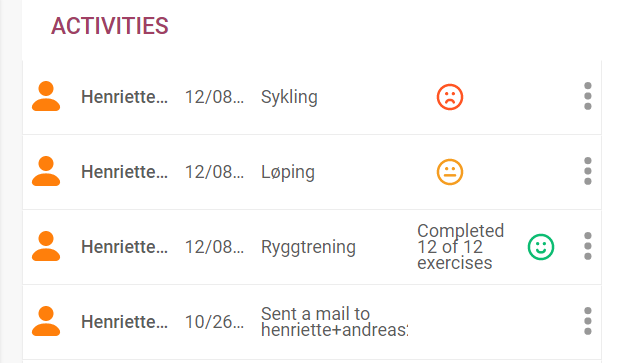
Task: Click the Ryggtrening activity name
Action: click(x=308, y=247)
